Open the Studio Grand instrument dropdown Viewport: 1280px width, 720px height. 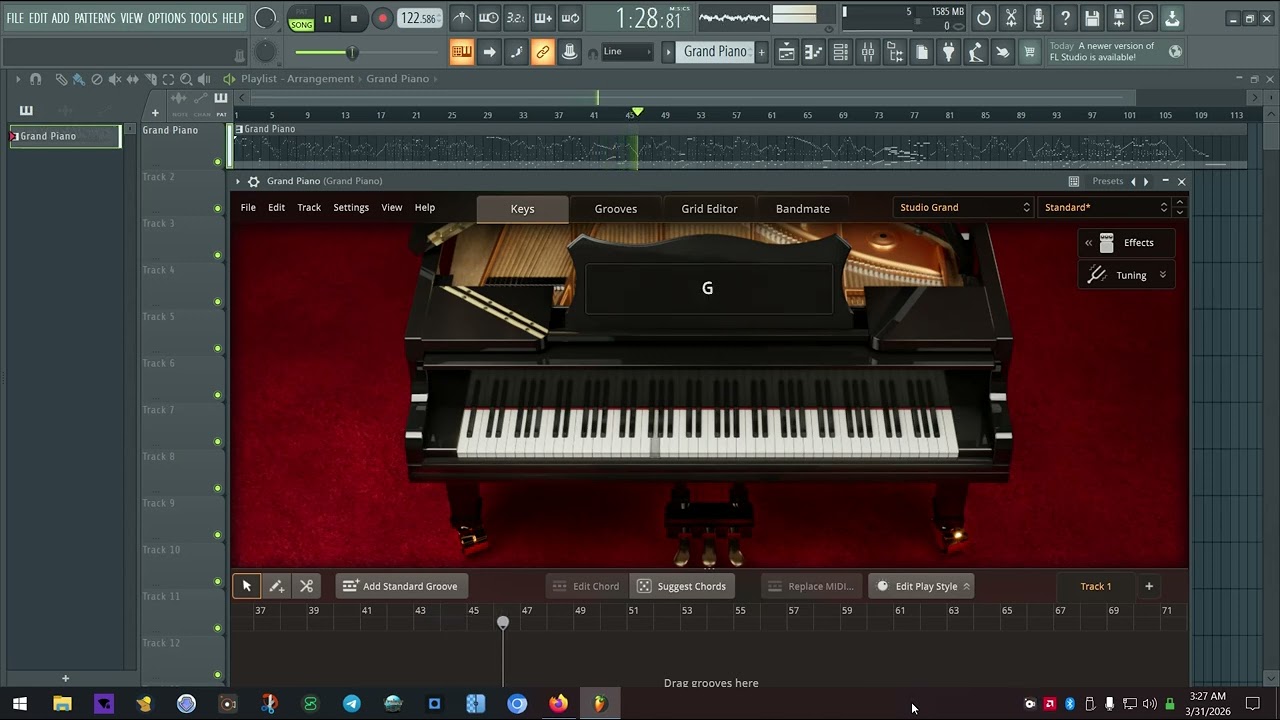pos(964,207)
